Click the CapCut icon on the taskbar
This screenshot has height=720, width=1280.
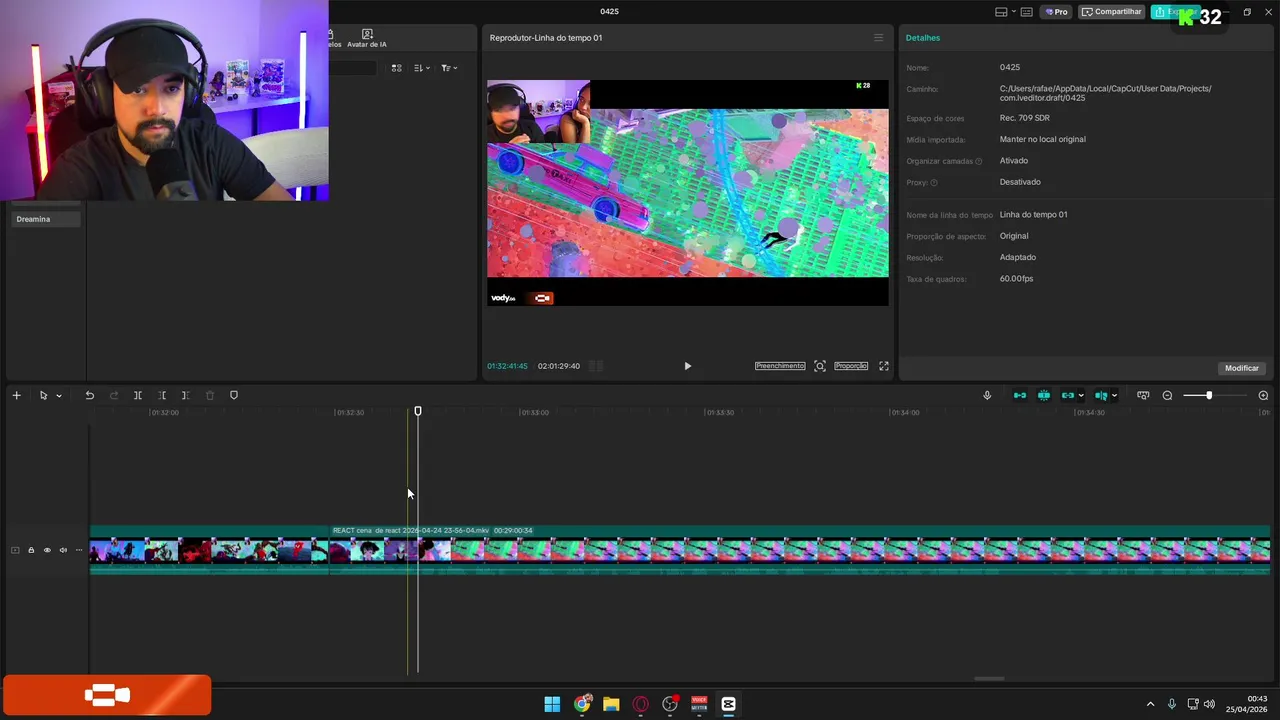click(728, 704)
